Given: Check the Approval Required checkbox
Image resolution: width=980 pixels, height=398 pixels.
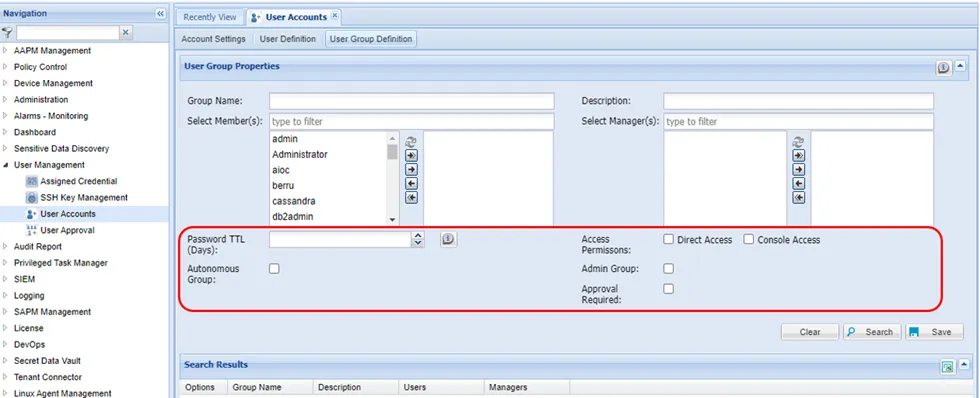Looking at the screenshot, I should pyautogui.click(x=668, y=289).
